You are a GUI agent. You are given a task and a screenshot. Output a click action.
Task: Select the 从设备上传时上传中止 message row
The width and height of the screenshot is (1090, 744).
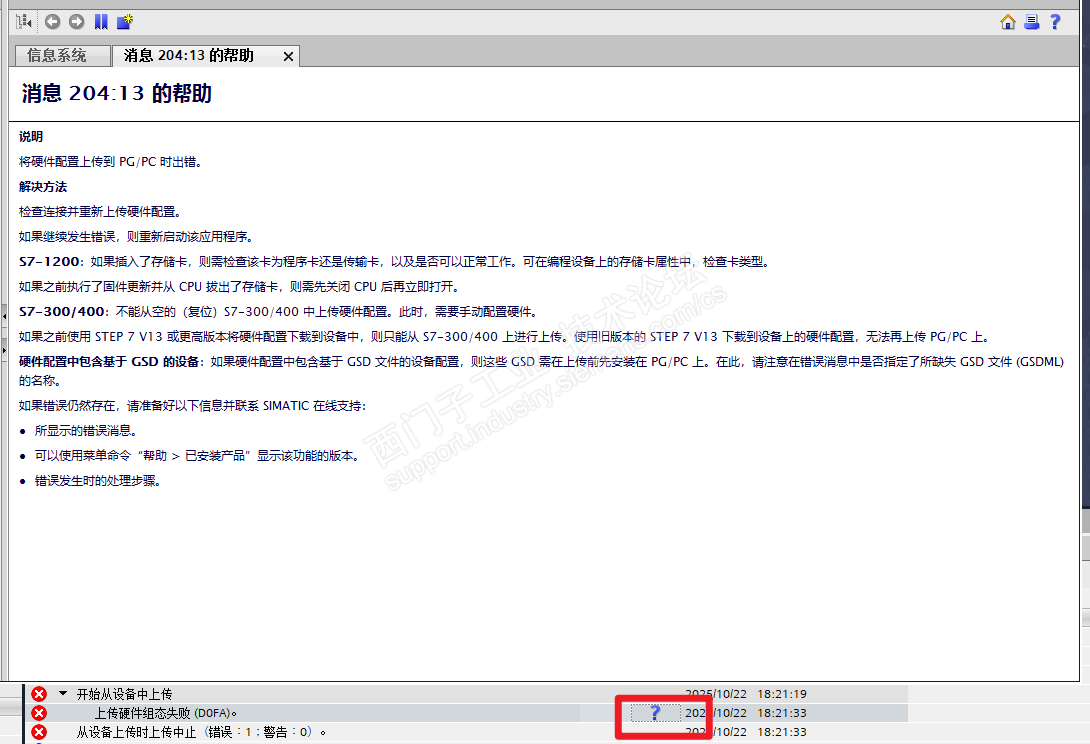click(x=467, y=731)
